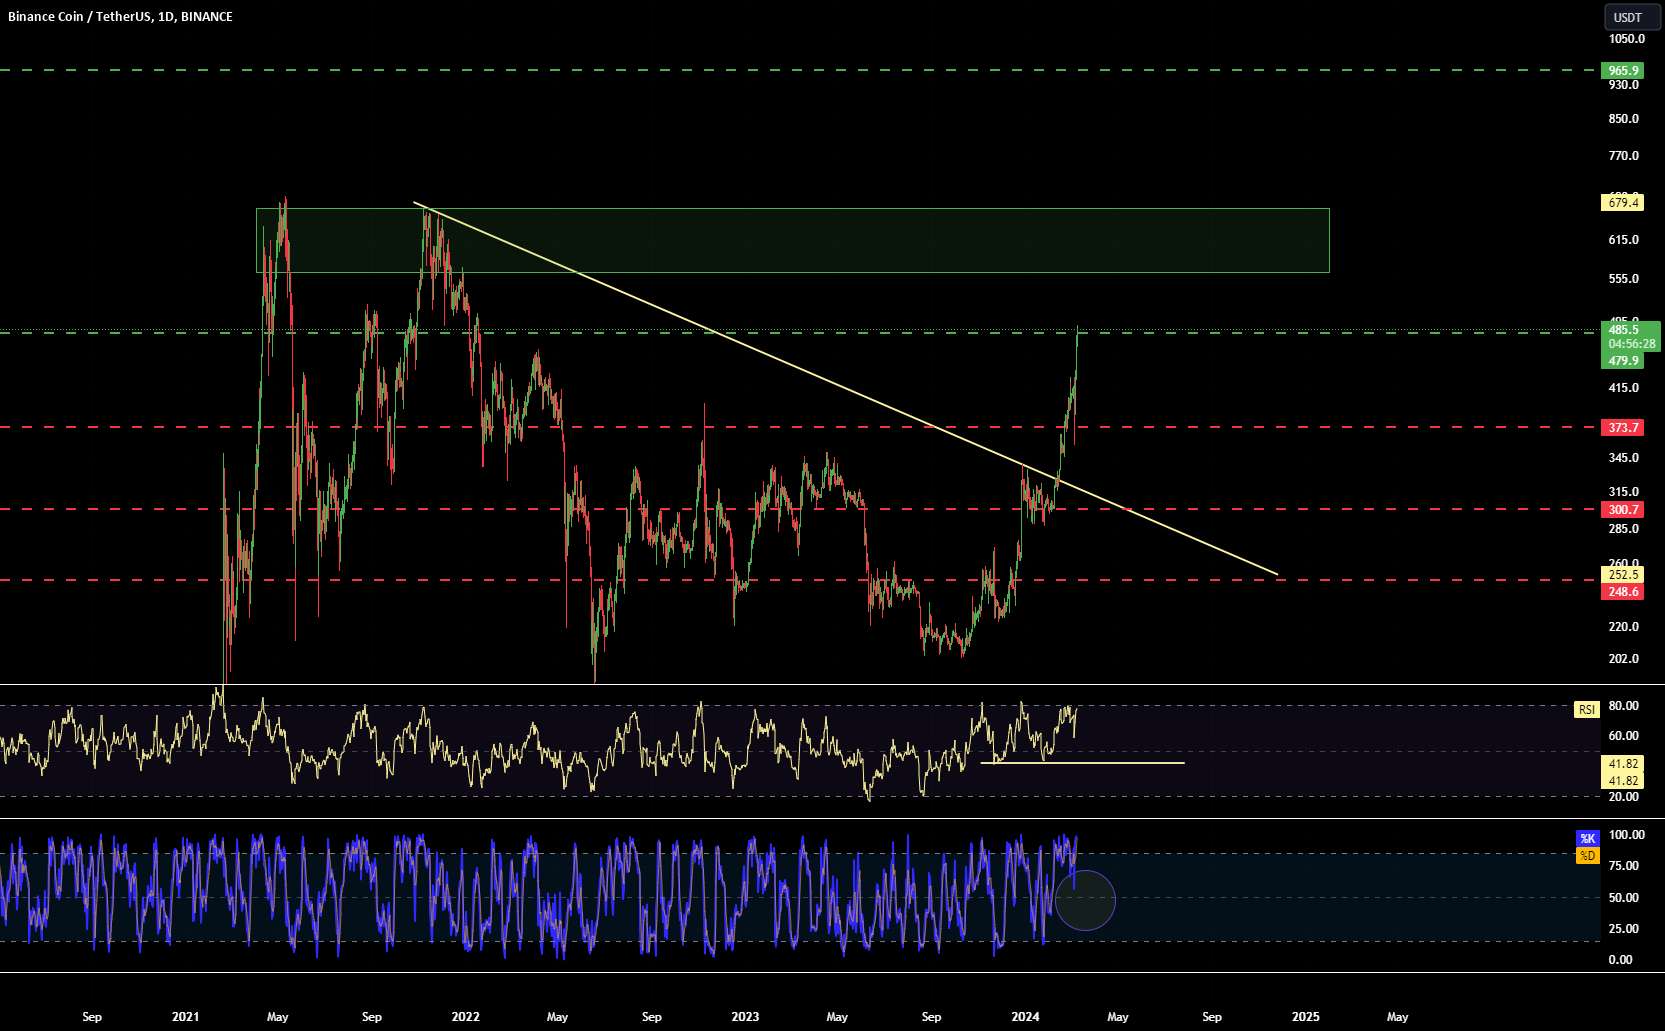Click the red 248.6 price label
The image size is (1665, 1031).
tap(1622, 592)
